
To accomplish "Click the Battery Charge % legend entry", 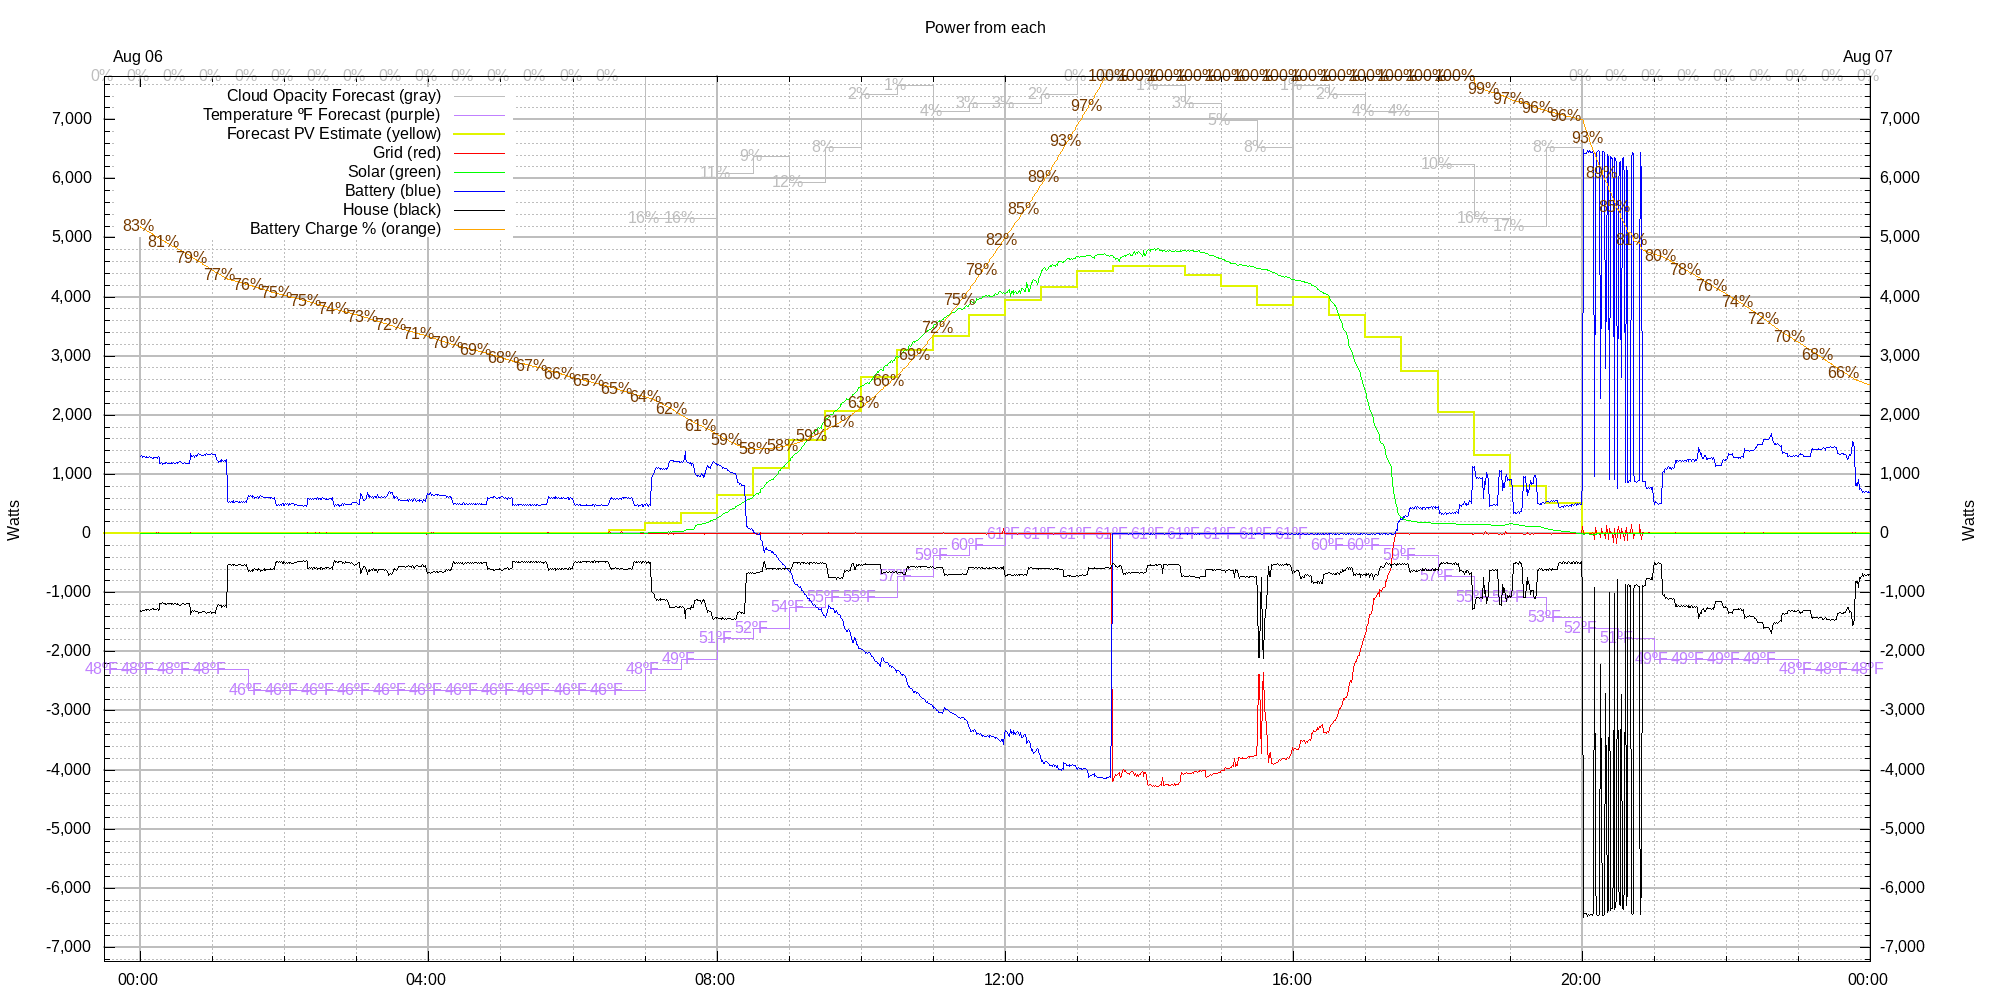I will [x=345, y=229].
